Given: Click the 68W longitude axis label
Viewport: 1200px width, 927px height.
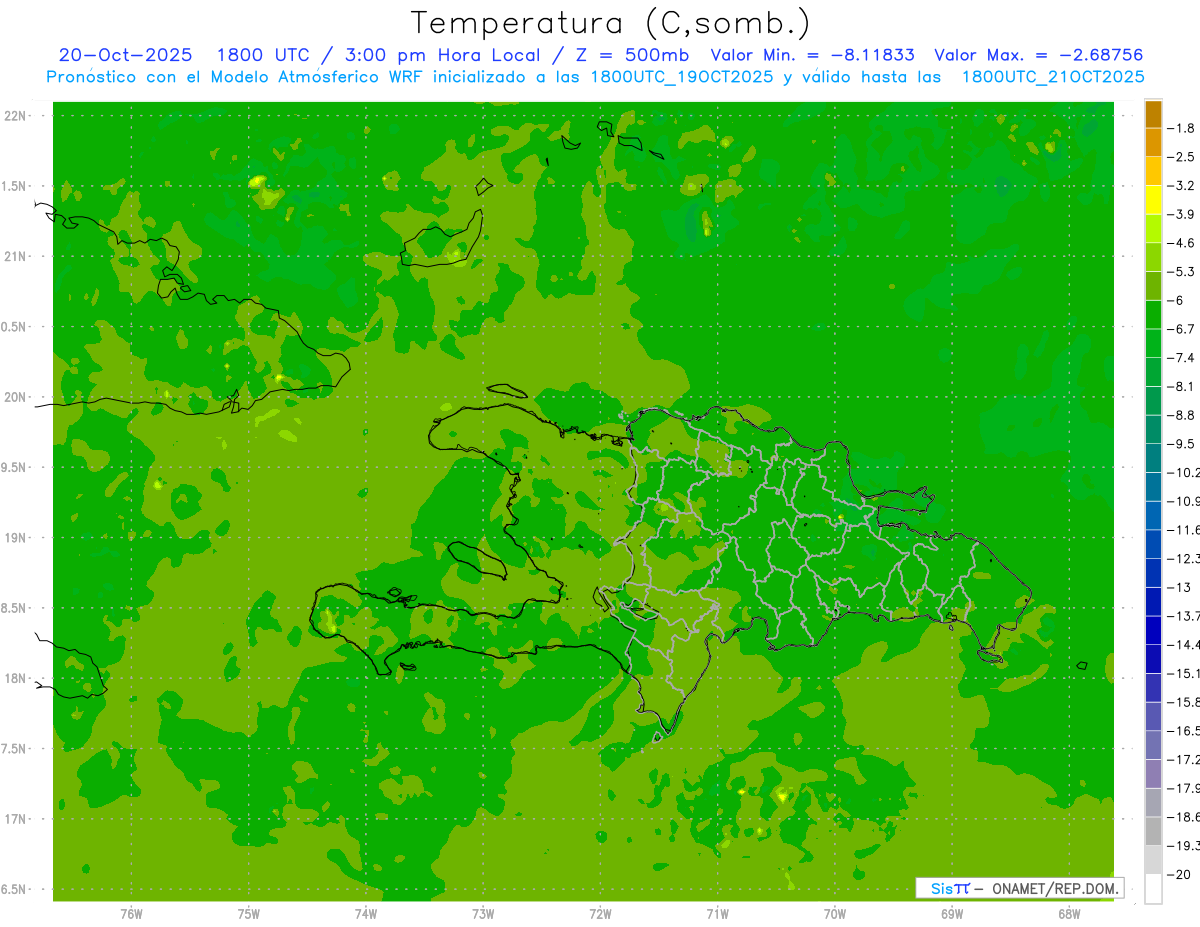Looking at the screenshot, I should point(1068,913).
